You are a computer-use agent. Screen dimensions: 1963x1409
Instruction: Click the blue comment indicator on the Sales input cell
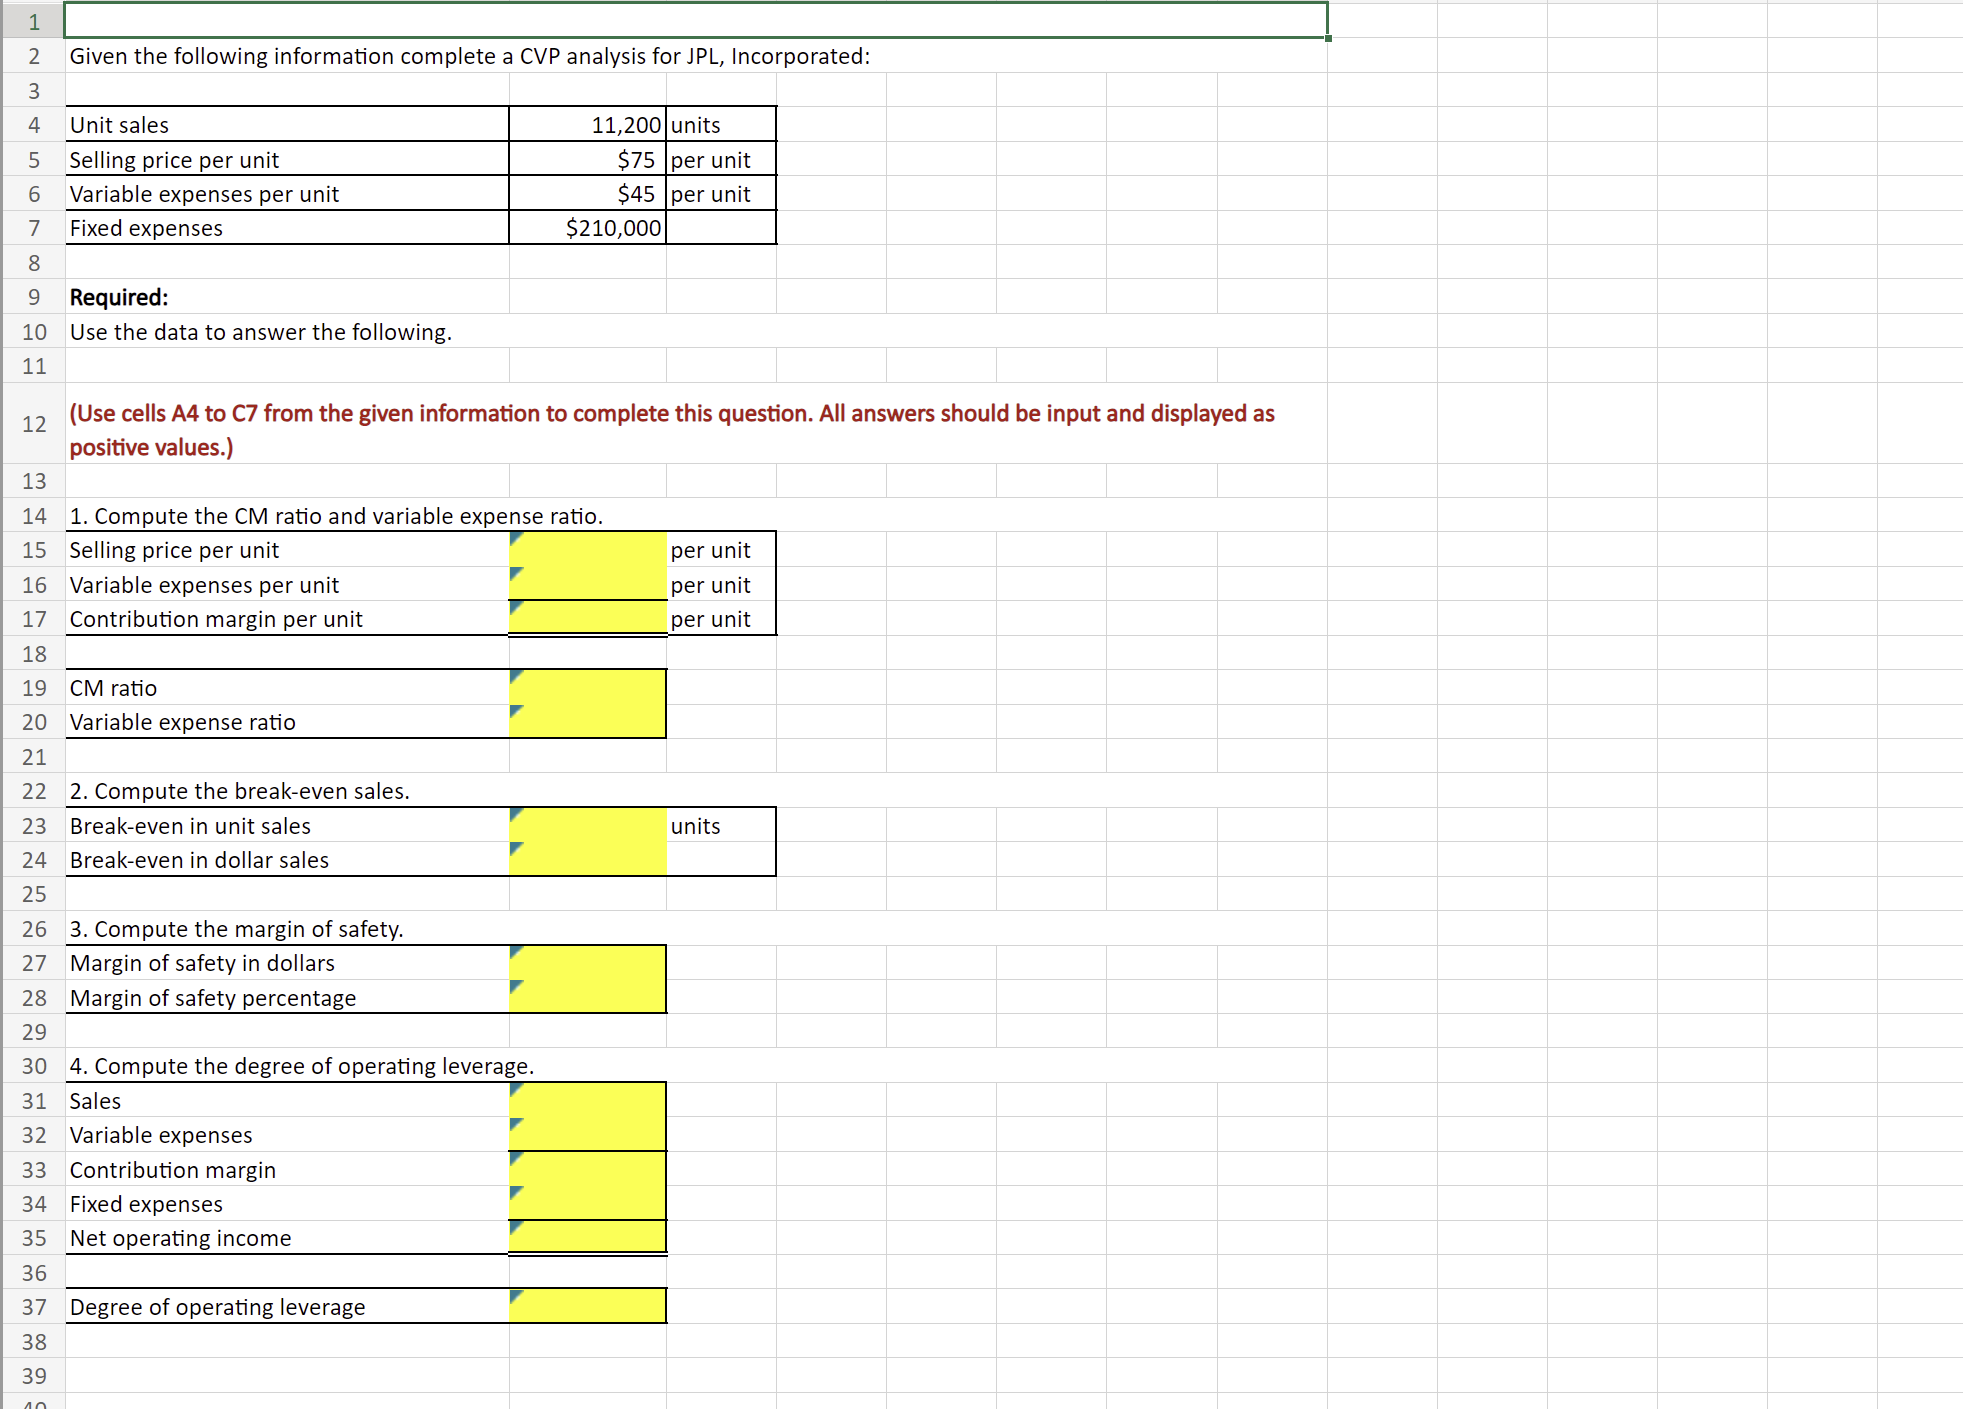[516, 1091]
